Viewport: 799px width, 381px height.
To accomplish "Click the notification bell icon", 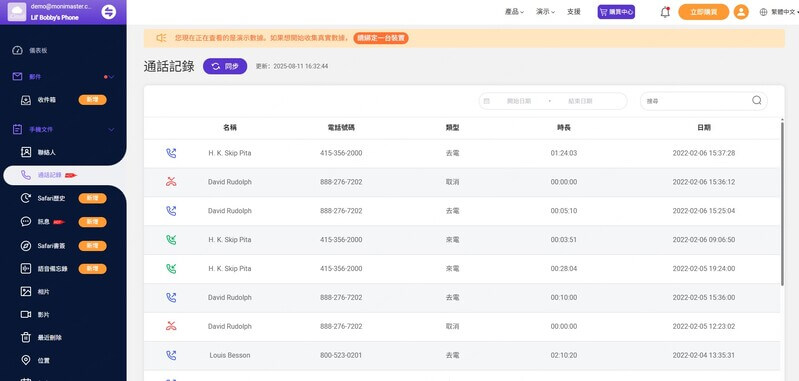I will 665,12.
